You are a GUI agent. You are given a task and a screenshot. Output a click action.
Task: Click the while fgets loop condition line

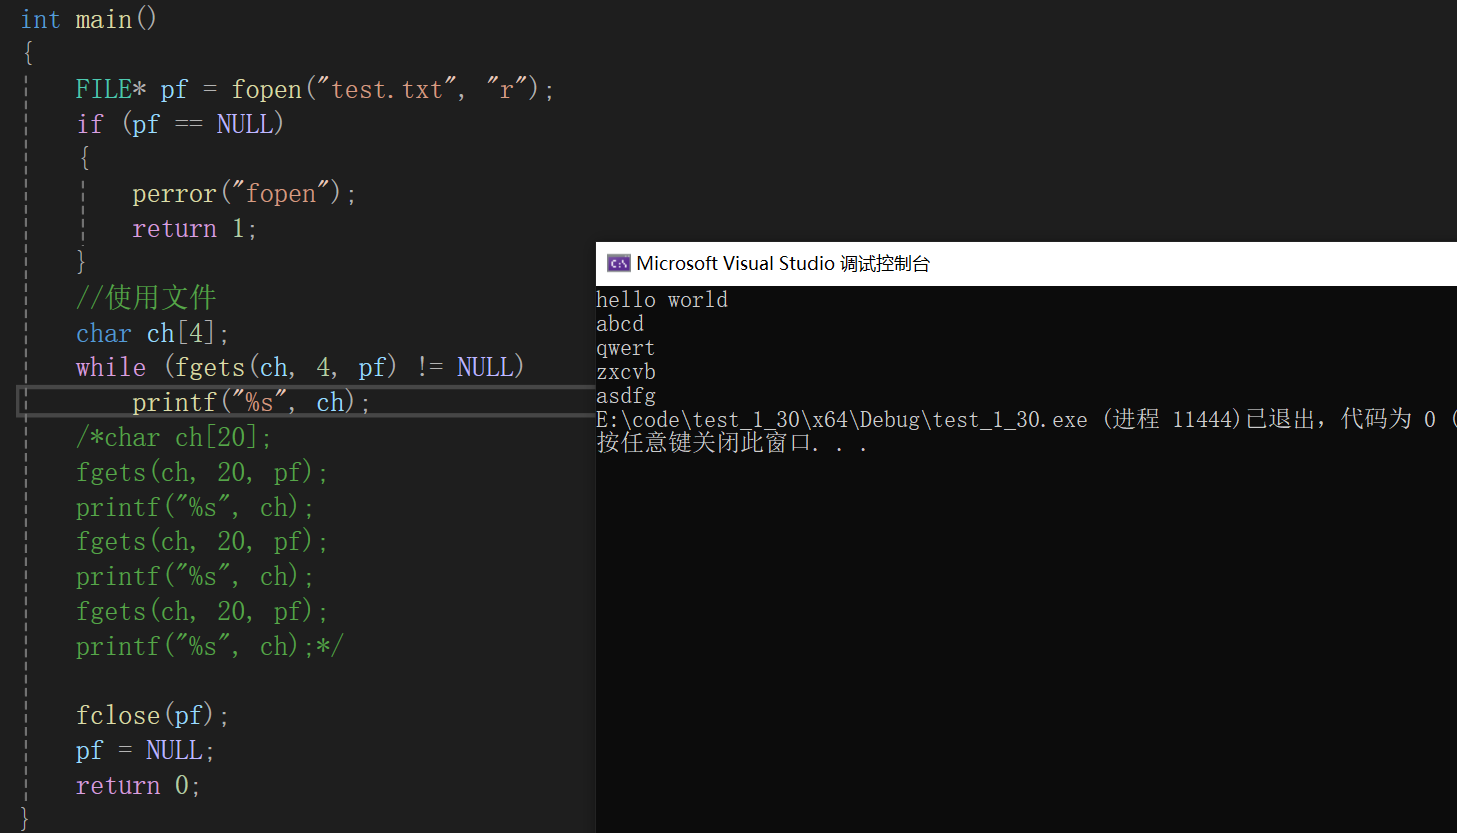299,368
